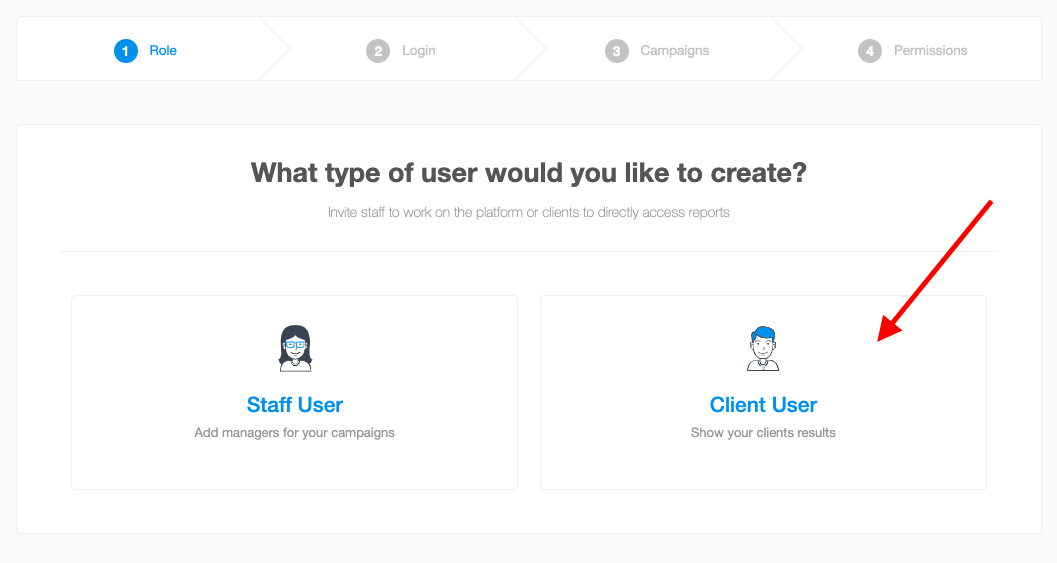Jump to the Campaigns step label
Image resolution: width=1057 pixels, height=563 pixels.
coord(674,51)
